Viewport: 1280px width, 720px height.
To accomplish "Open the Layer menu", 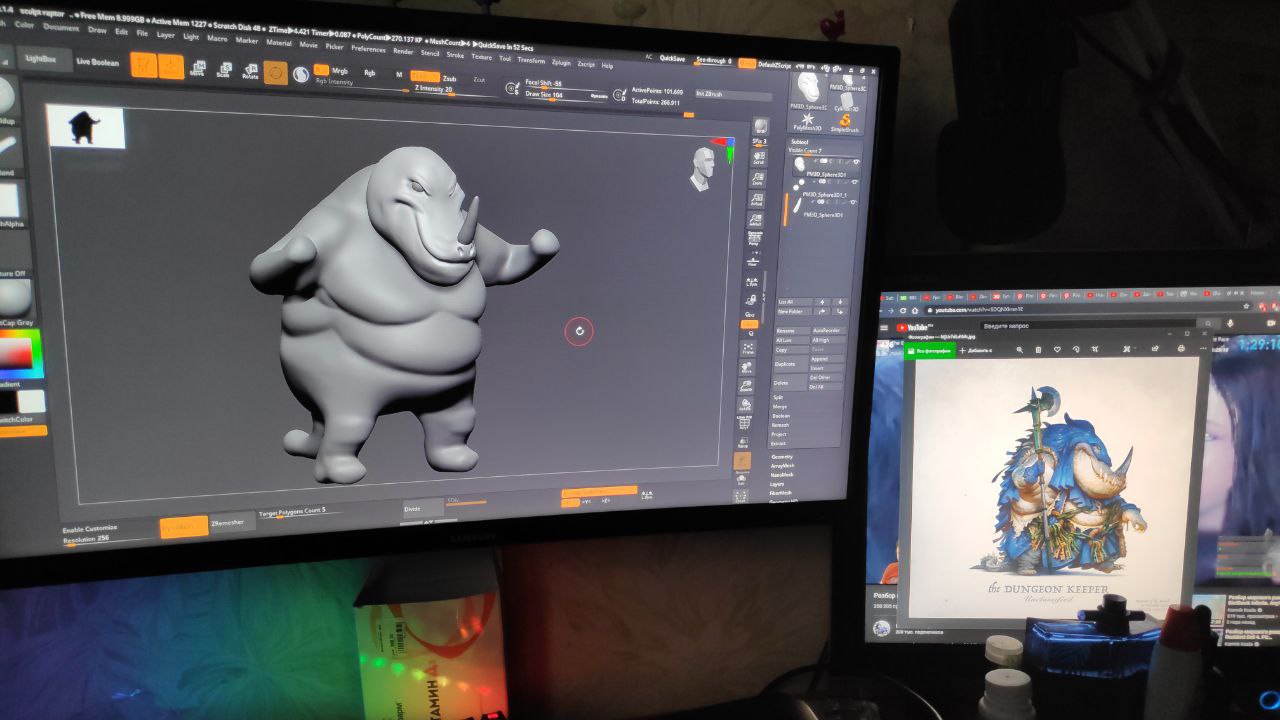I will coord(165,35).
